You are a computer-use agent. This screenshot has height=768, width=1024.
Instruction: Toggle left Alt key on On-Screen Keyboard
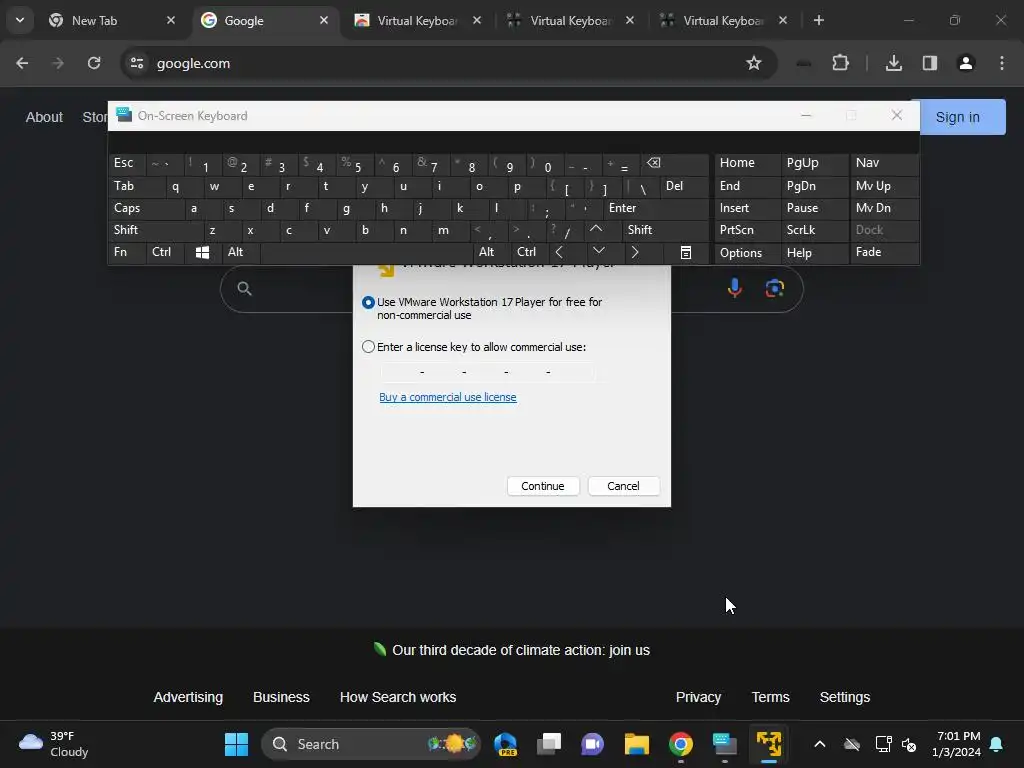click(x=240, y=253)
